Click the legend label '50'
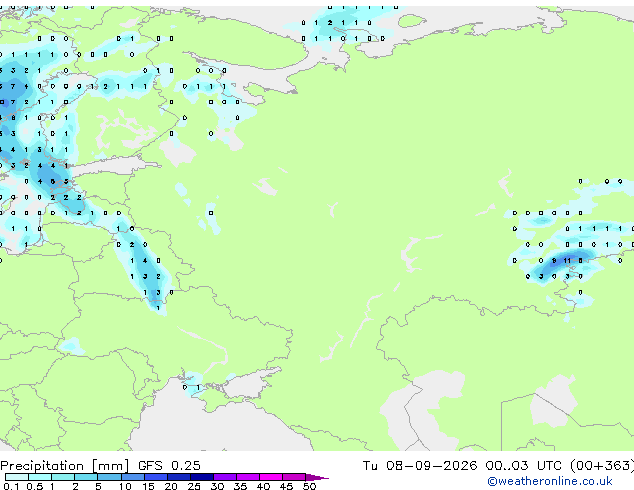 pyautogui.click(x=309, y=486)
